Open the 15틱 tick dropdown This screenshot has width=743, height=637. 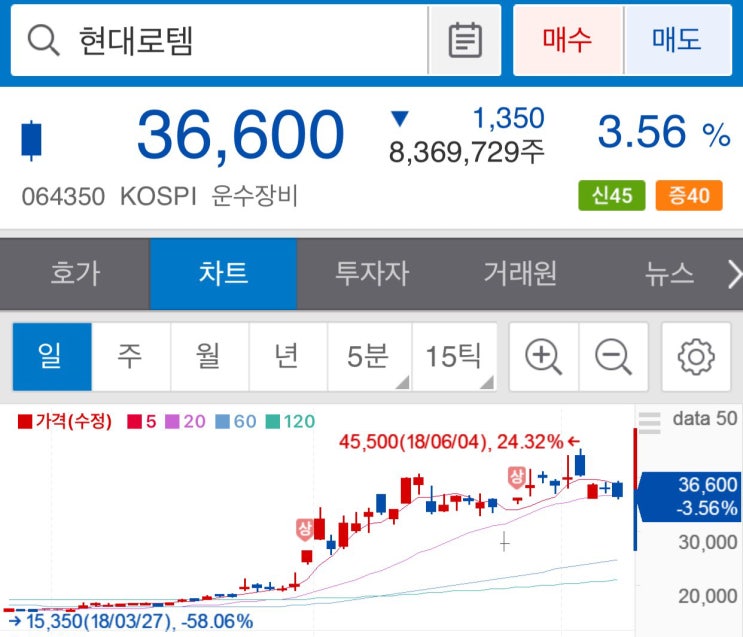point(454,357)
